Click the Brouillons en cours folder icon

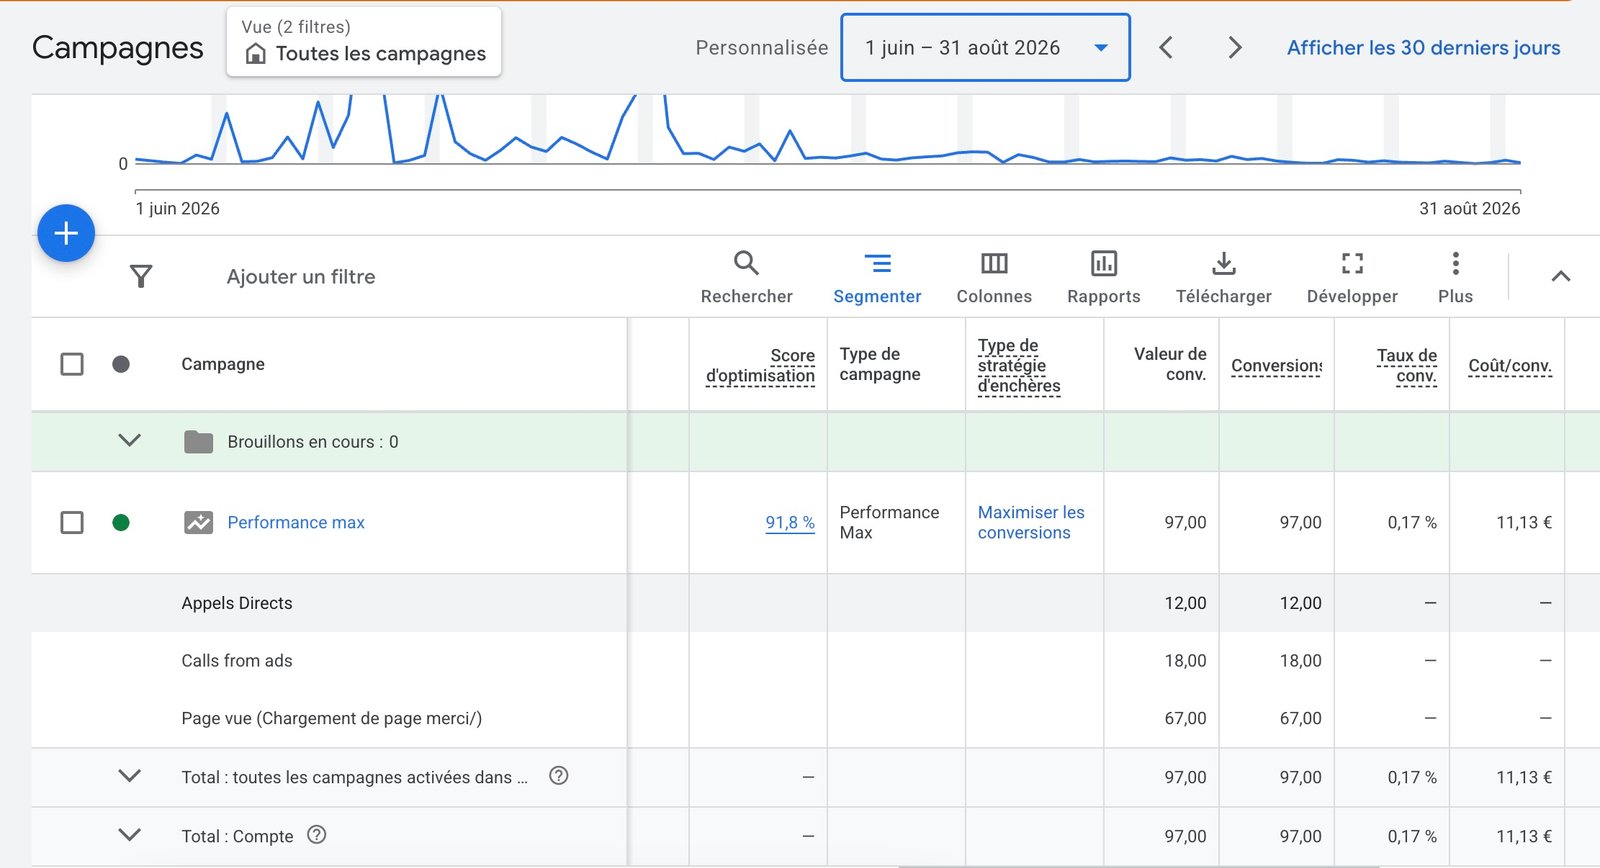click(198, 441)
